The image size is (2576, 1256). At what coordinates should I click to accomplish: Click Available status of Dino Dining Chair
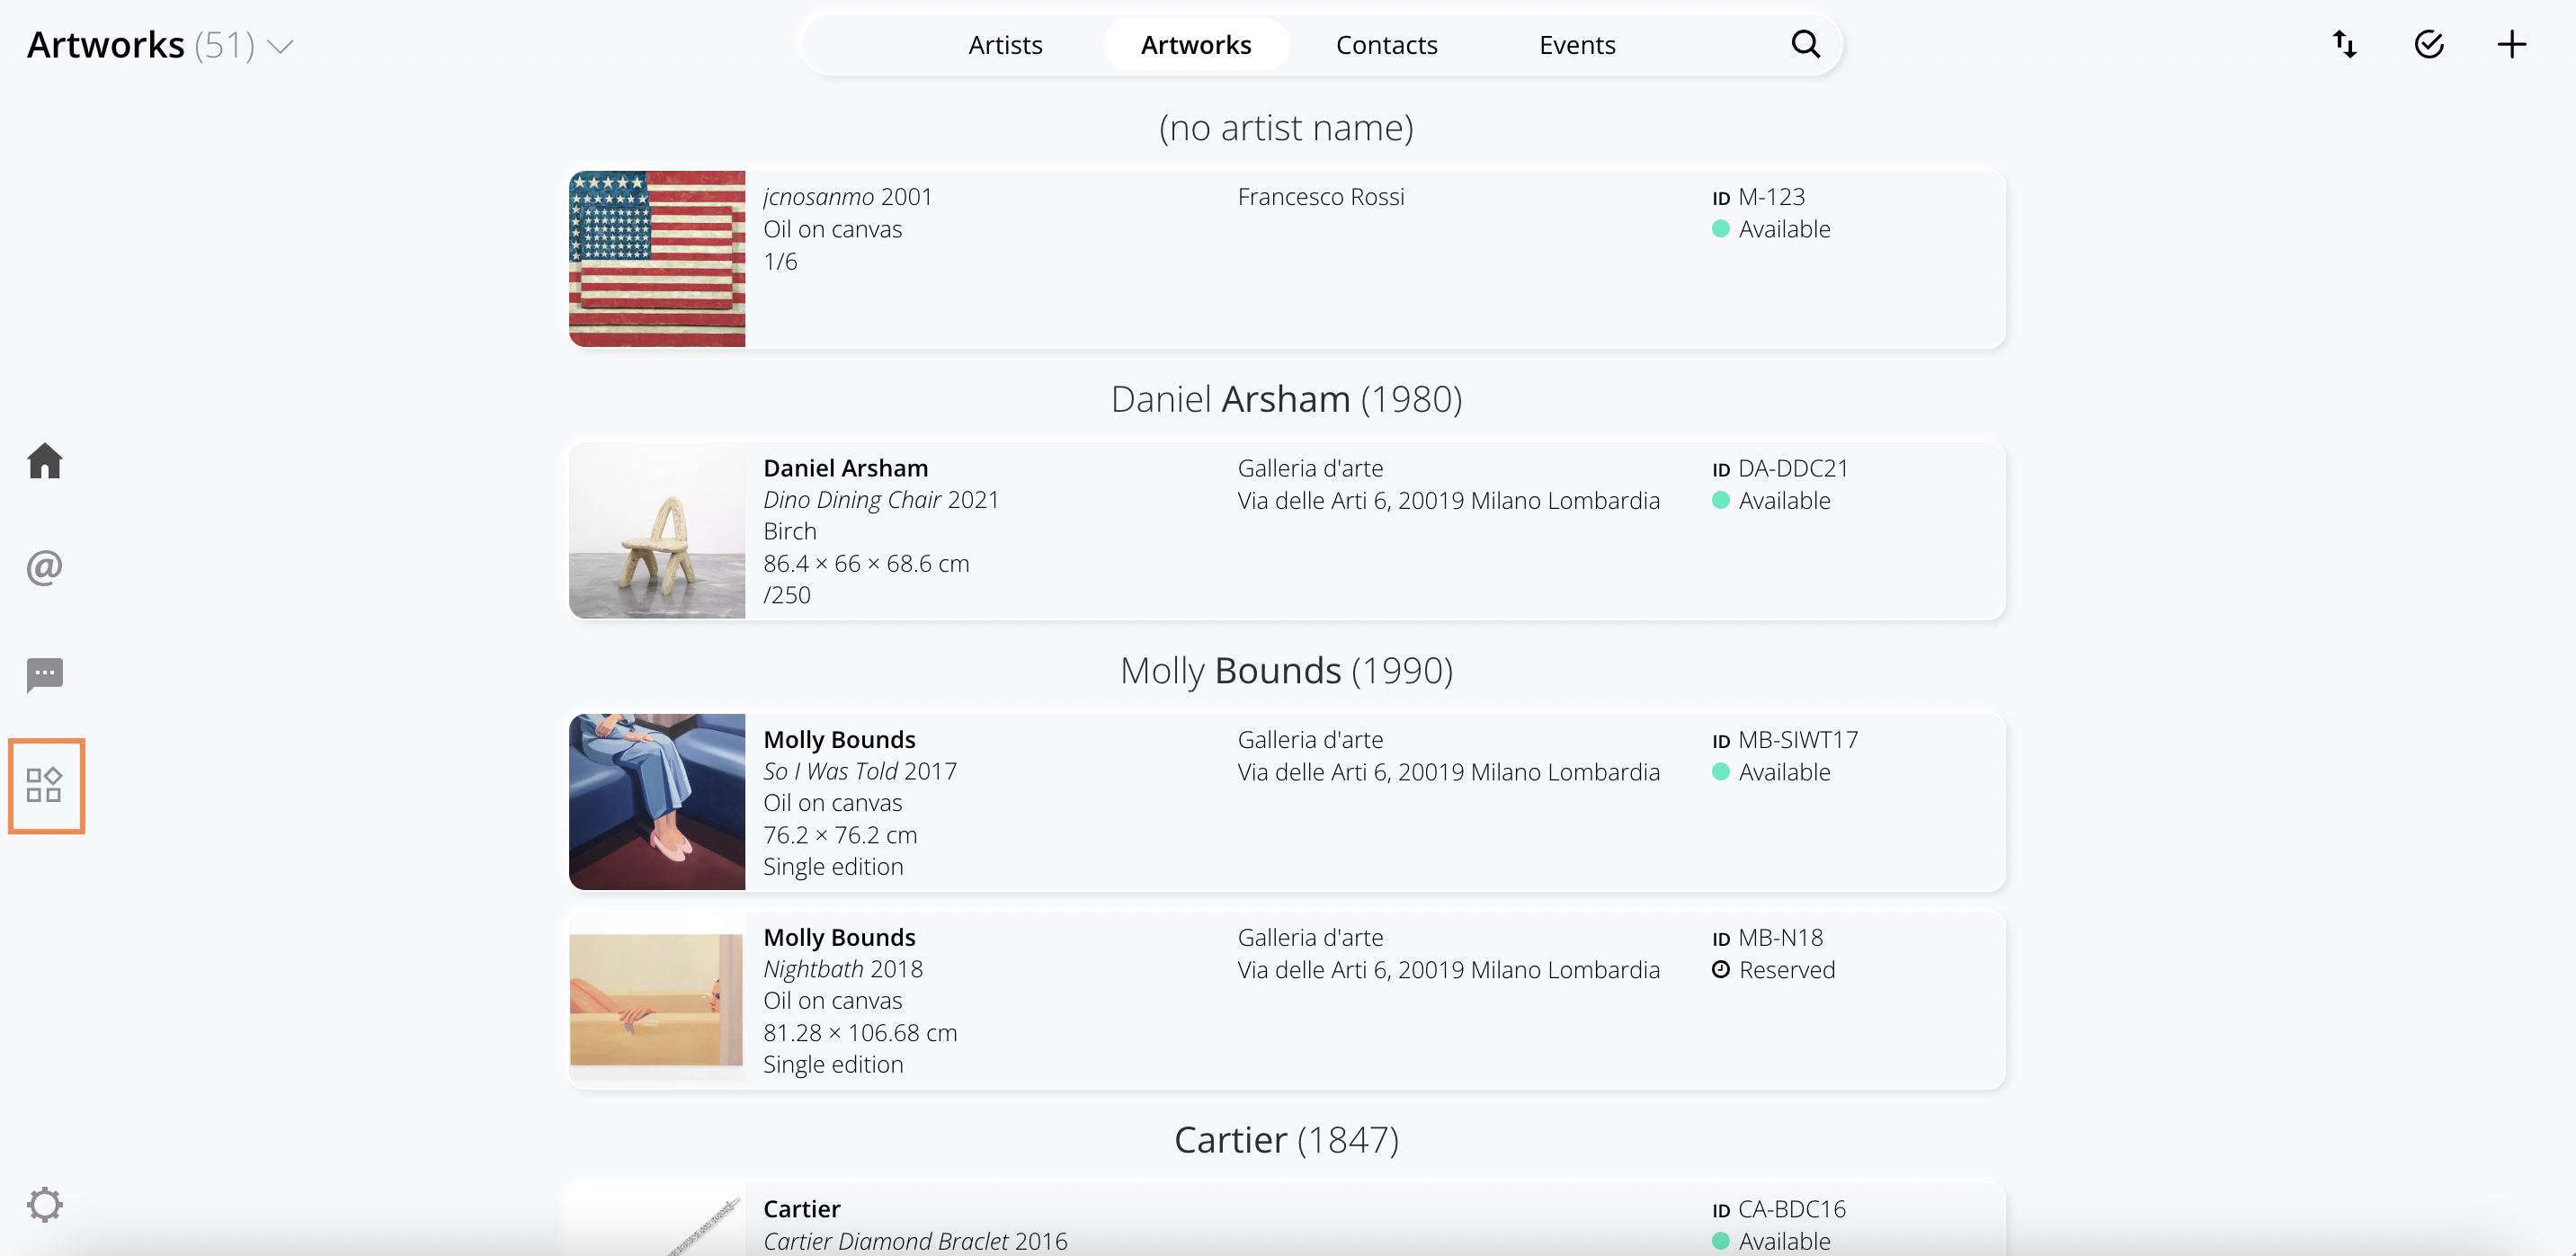1772,501
